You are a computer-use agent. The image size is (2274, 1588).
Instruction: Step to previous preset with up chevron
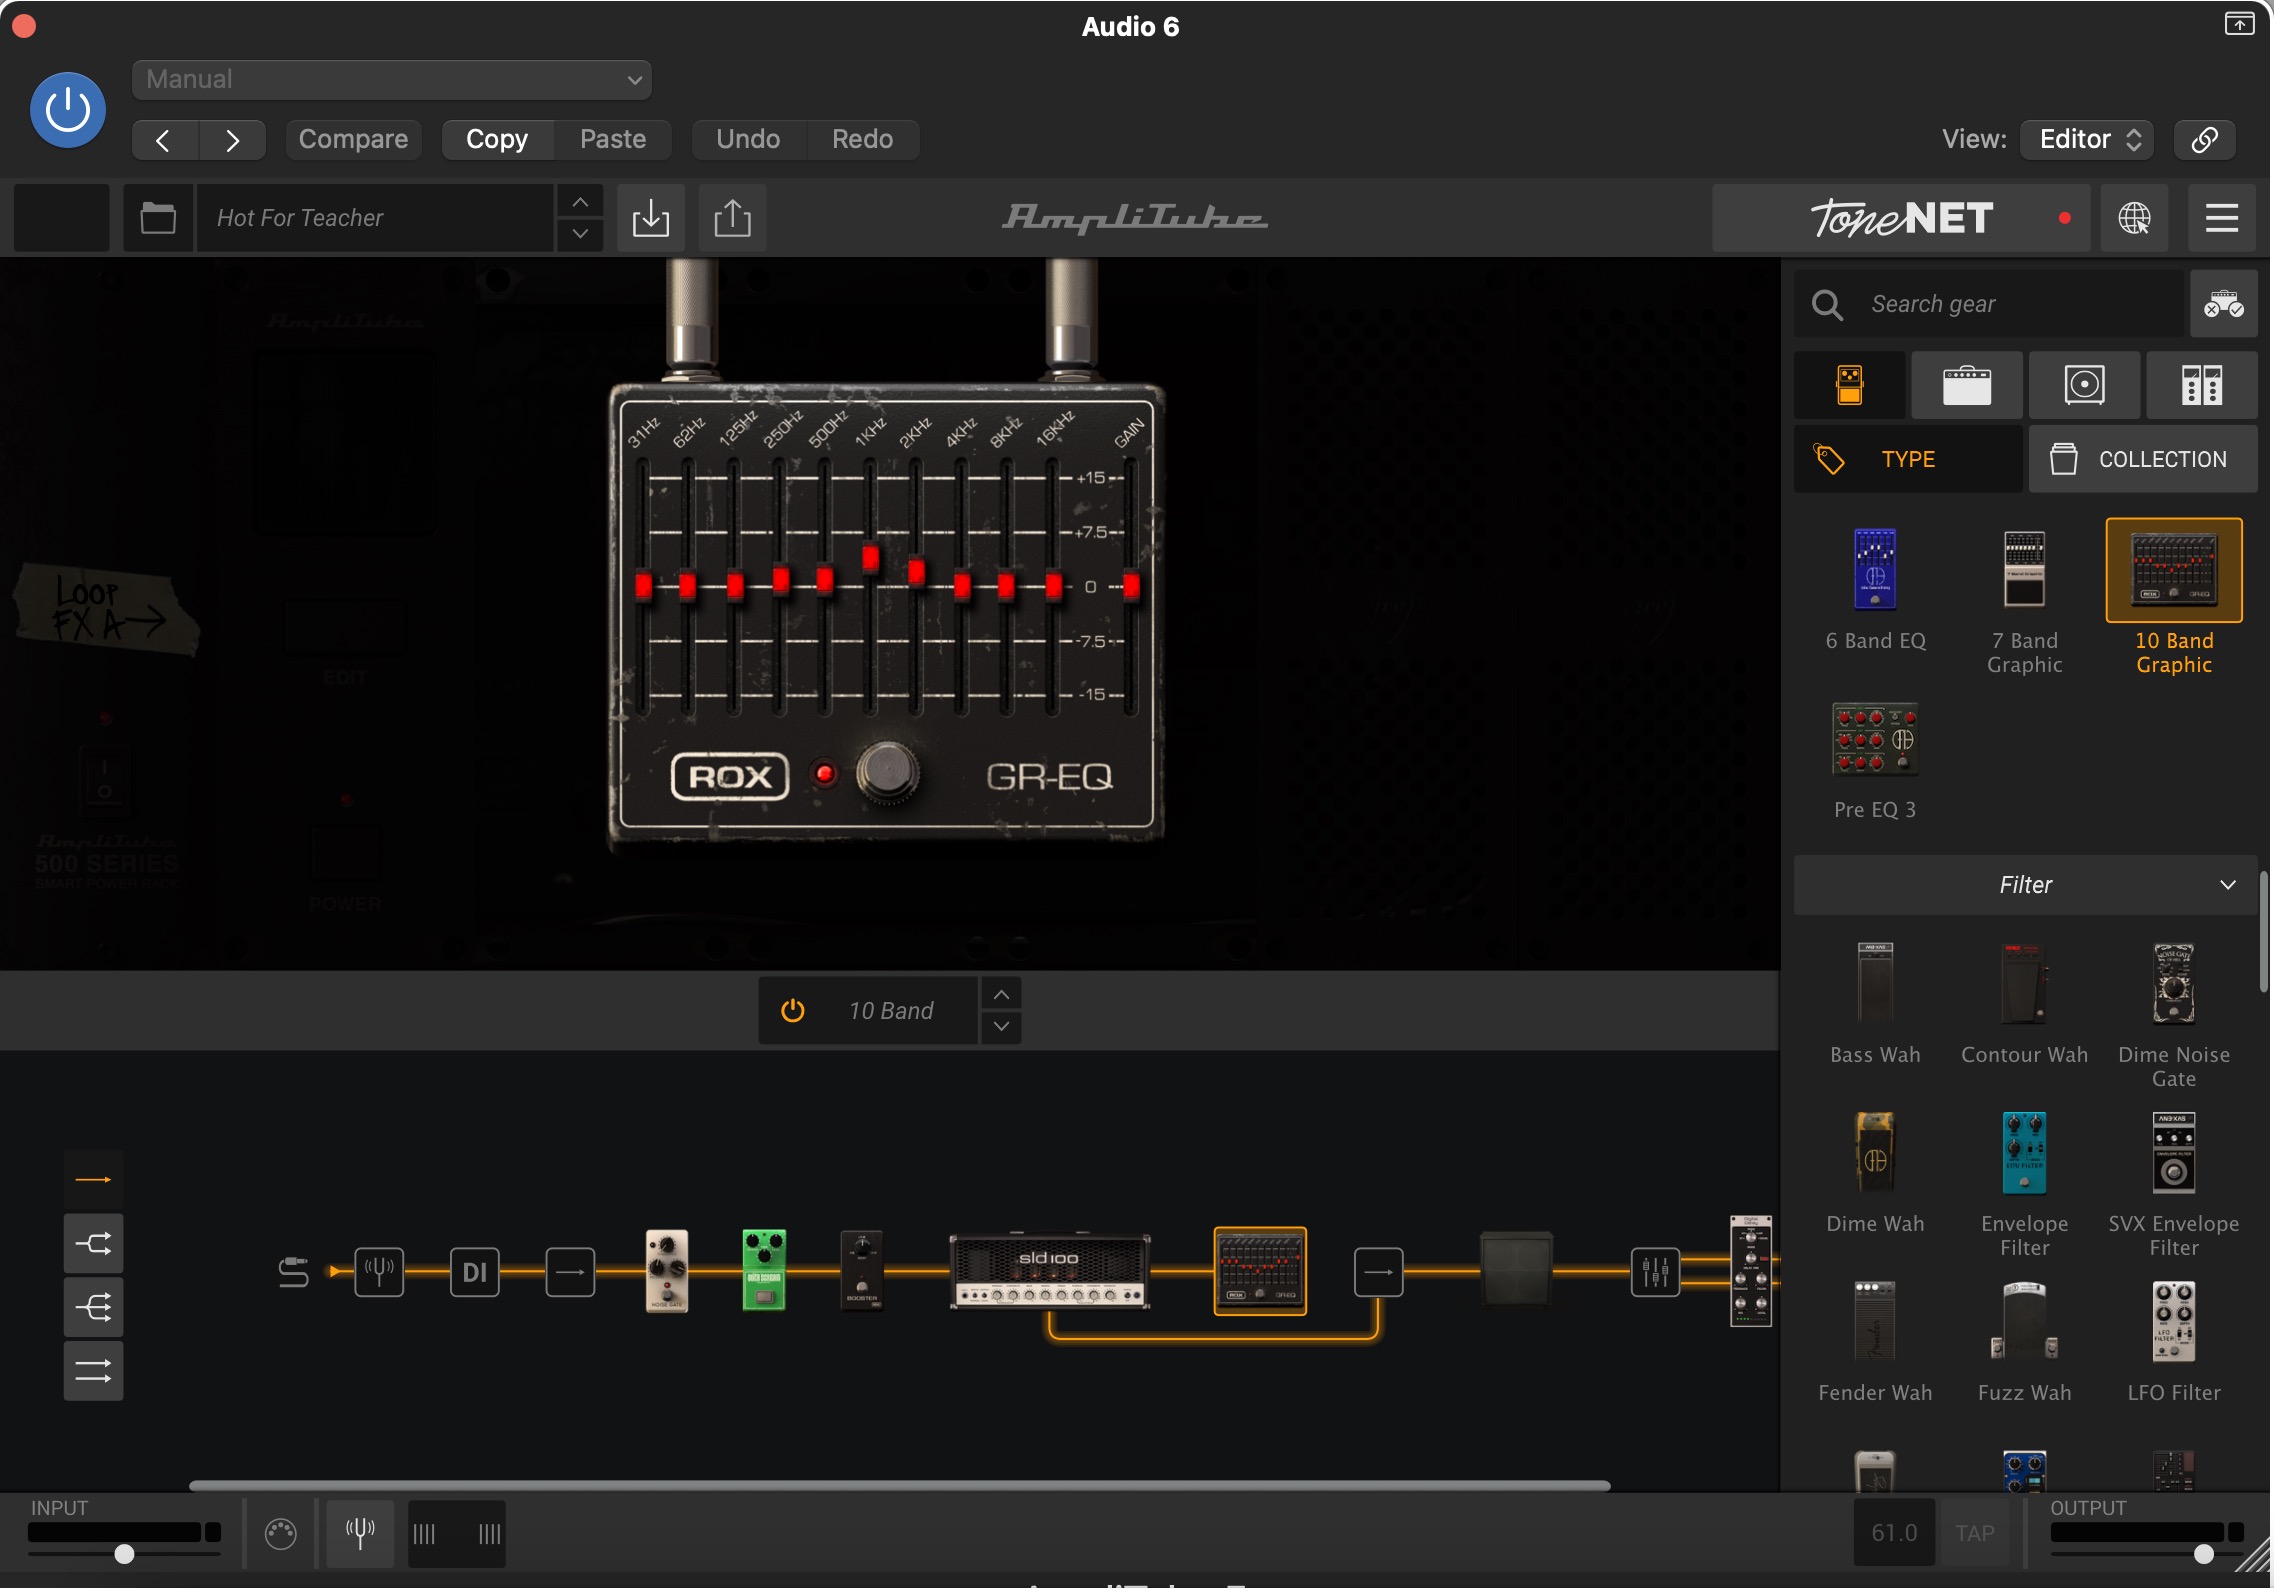pos(580,202)
